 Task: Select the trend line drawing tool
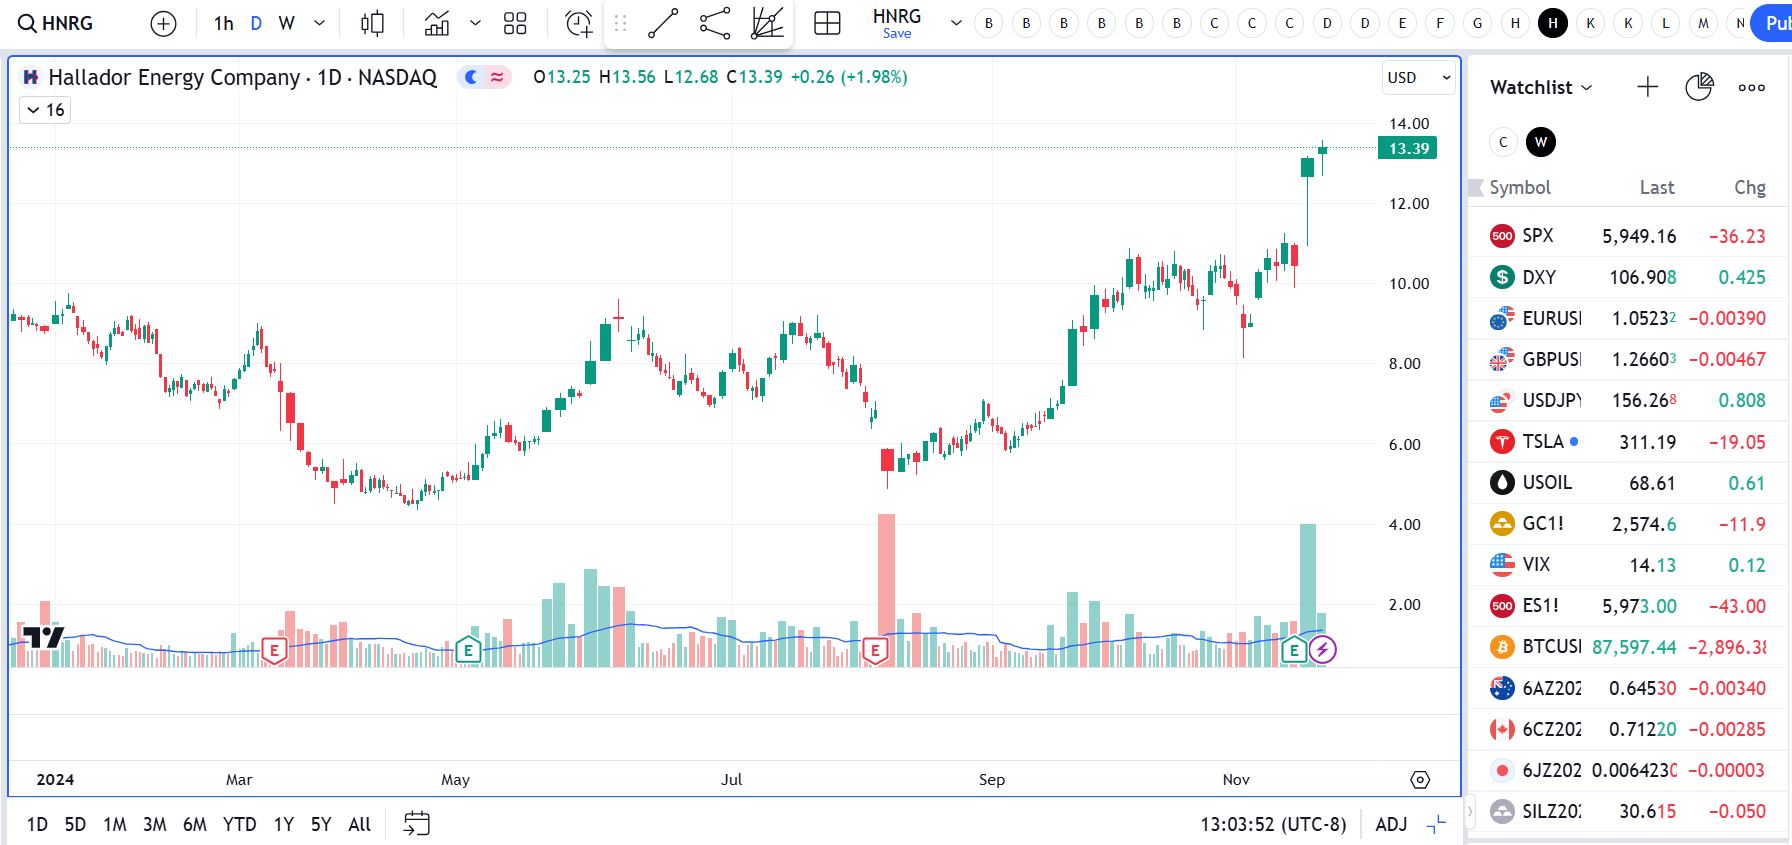click(663, 23)
